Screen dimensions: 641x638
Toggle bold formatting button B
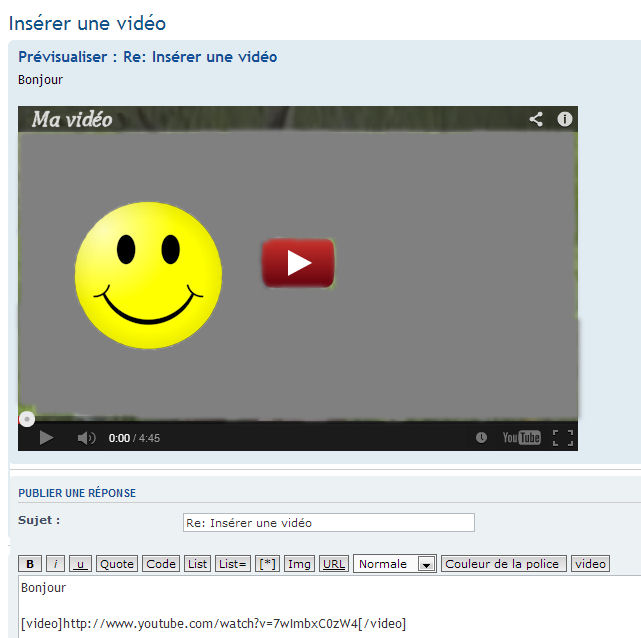(30, 564)
